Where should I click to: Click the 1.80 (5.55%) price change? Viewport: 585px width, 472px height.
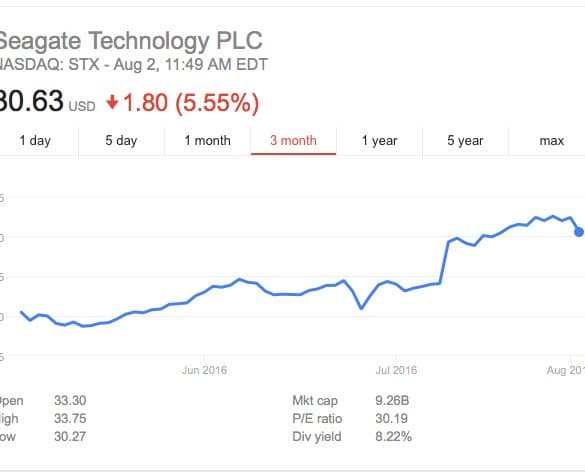[x=191, y=103]
